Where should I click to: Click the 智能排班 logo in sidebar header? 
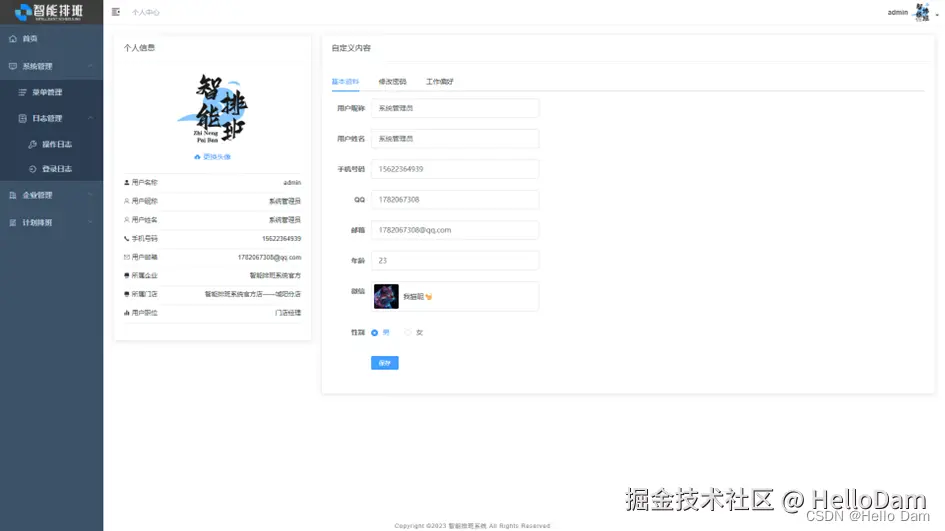point(49,11)
